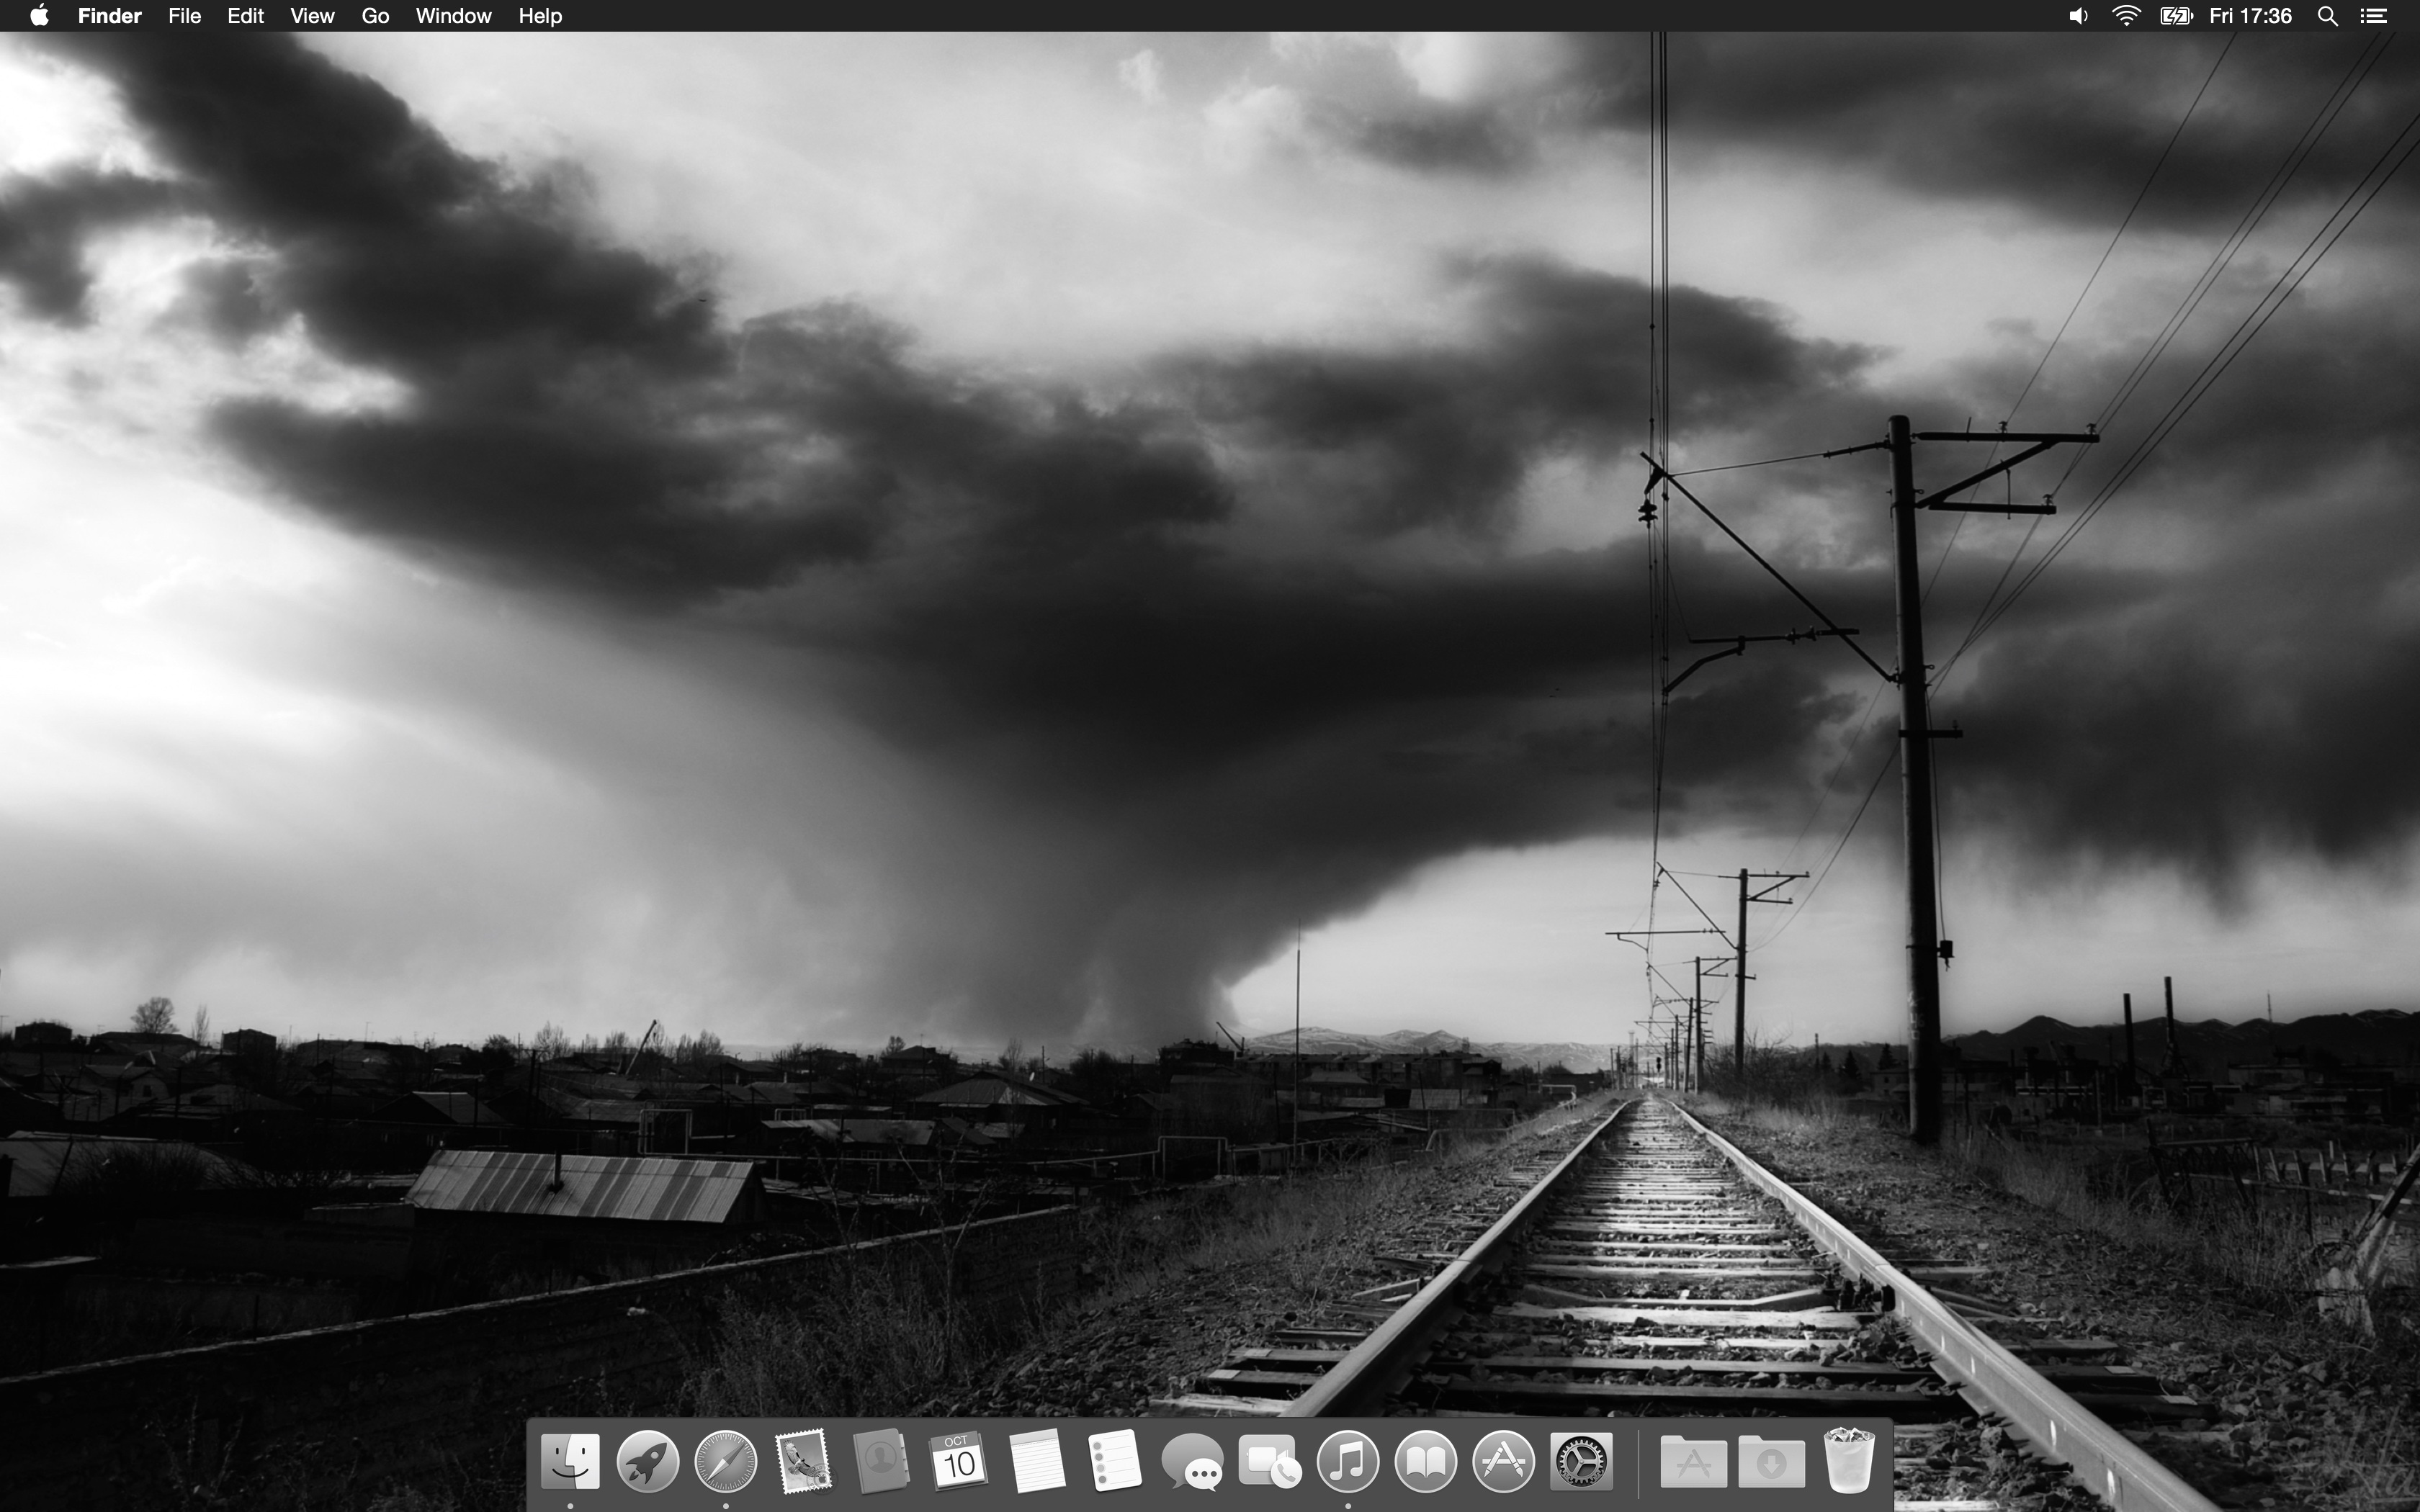
Task: Open App Store icon in Dock
Action: 1503,1462
